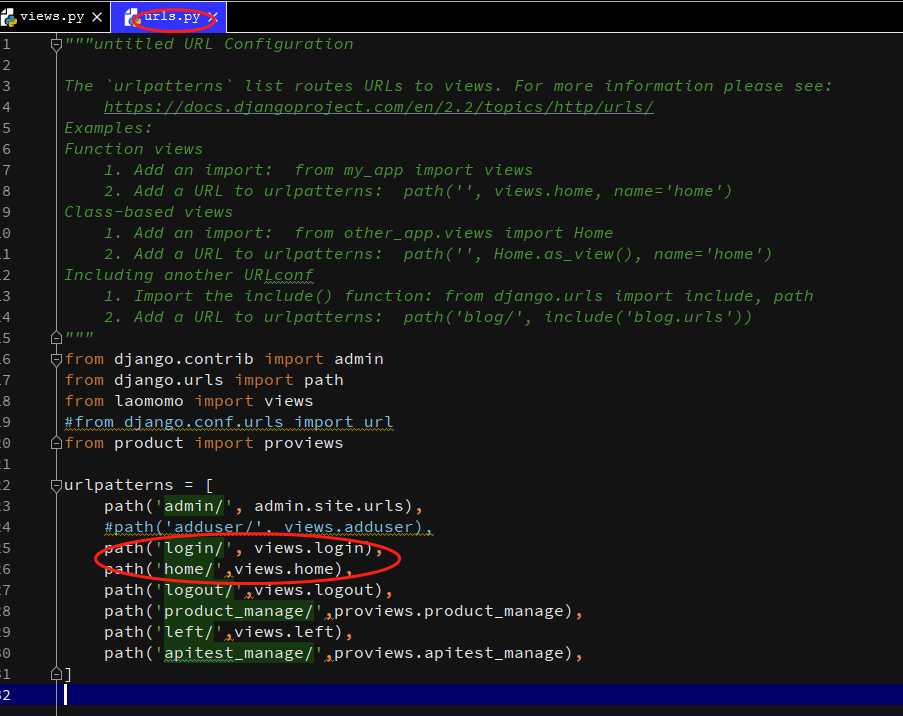Click the docstring end fold marker at closing quotes
The image size is (903, 716).
tap(56, 338)
